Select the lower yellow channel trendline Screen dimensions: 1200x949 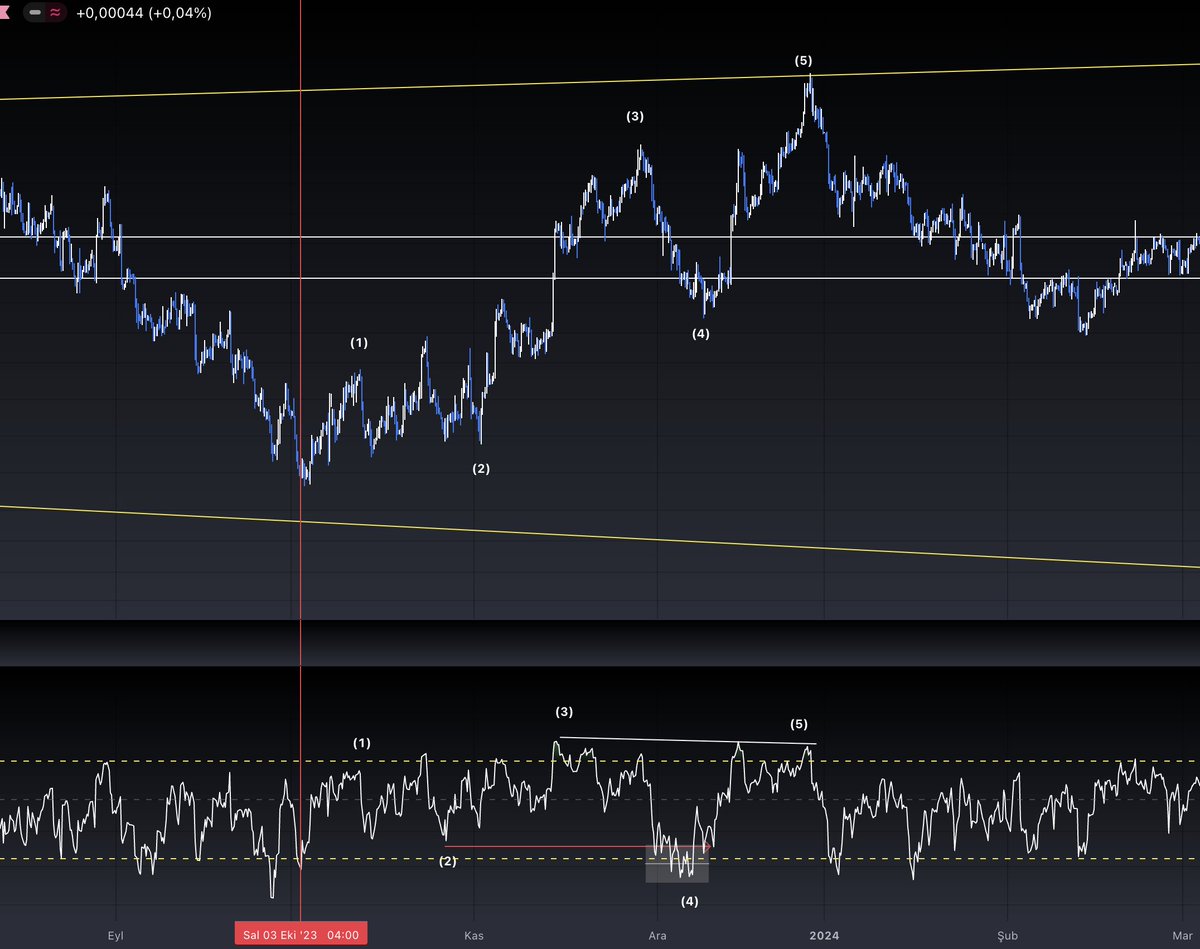[x=600, y=536]
